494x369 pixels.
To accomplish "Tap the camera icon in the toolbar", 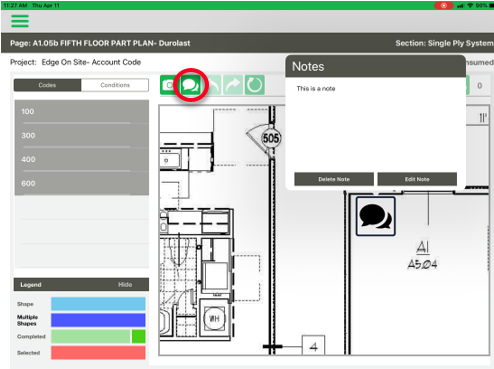I will point(168,85).
